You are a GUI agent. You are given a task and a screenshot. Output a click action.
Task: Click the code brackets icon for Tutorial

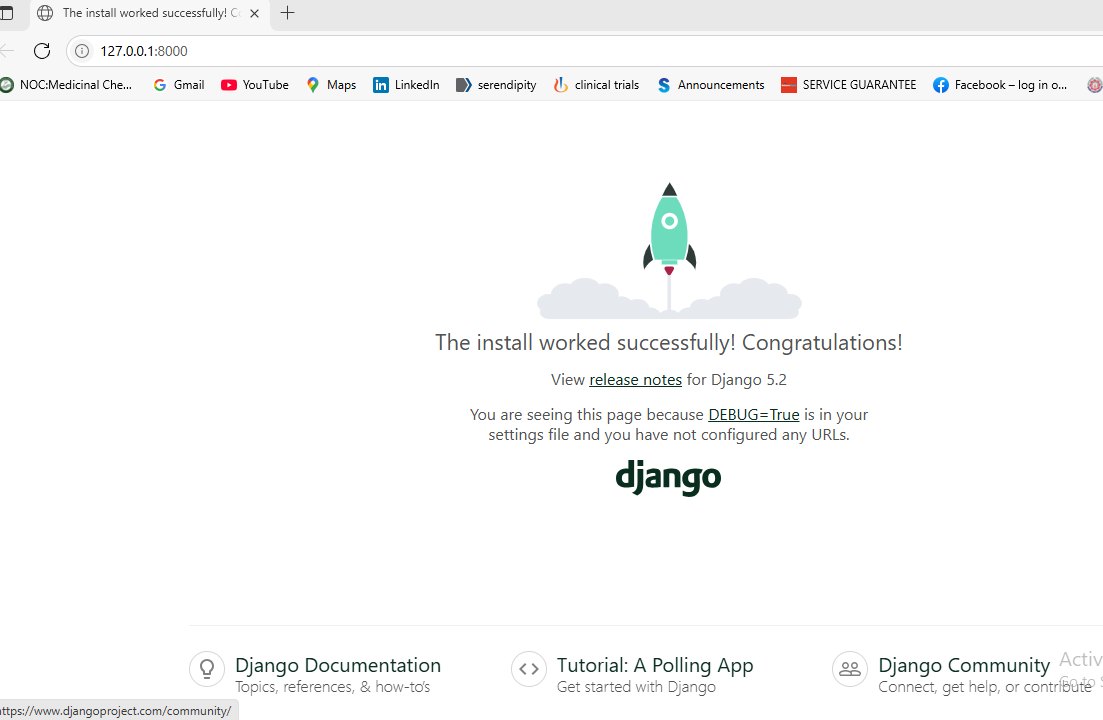point(529,669)
